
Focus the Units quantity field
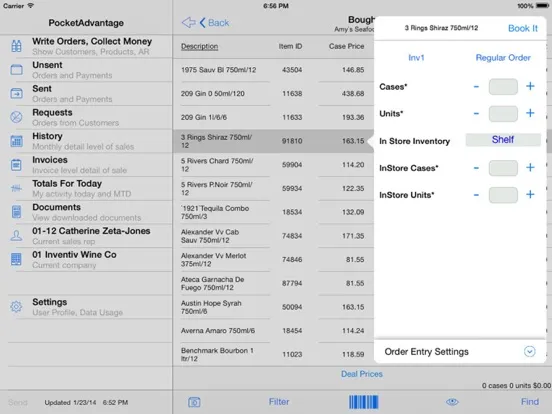503,113
